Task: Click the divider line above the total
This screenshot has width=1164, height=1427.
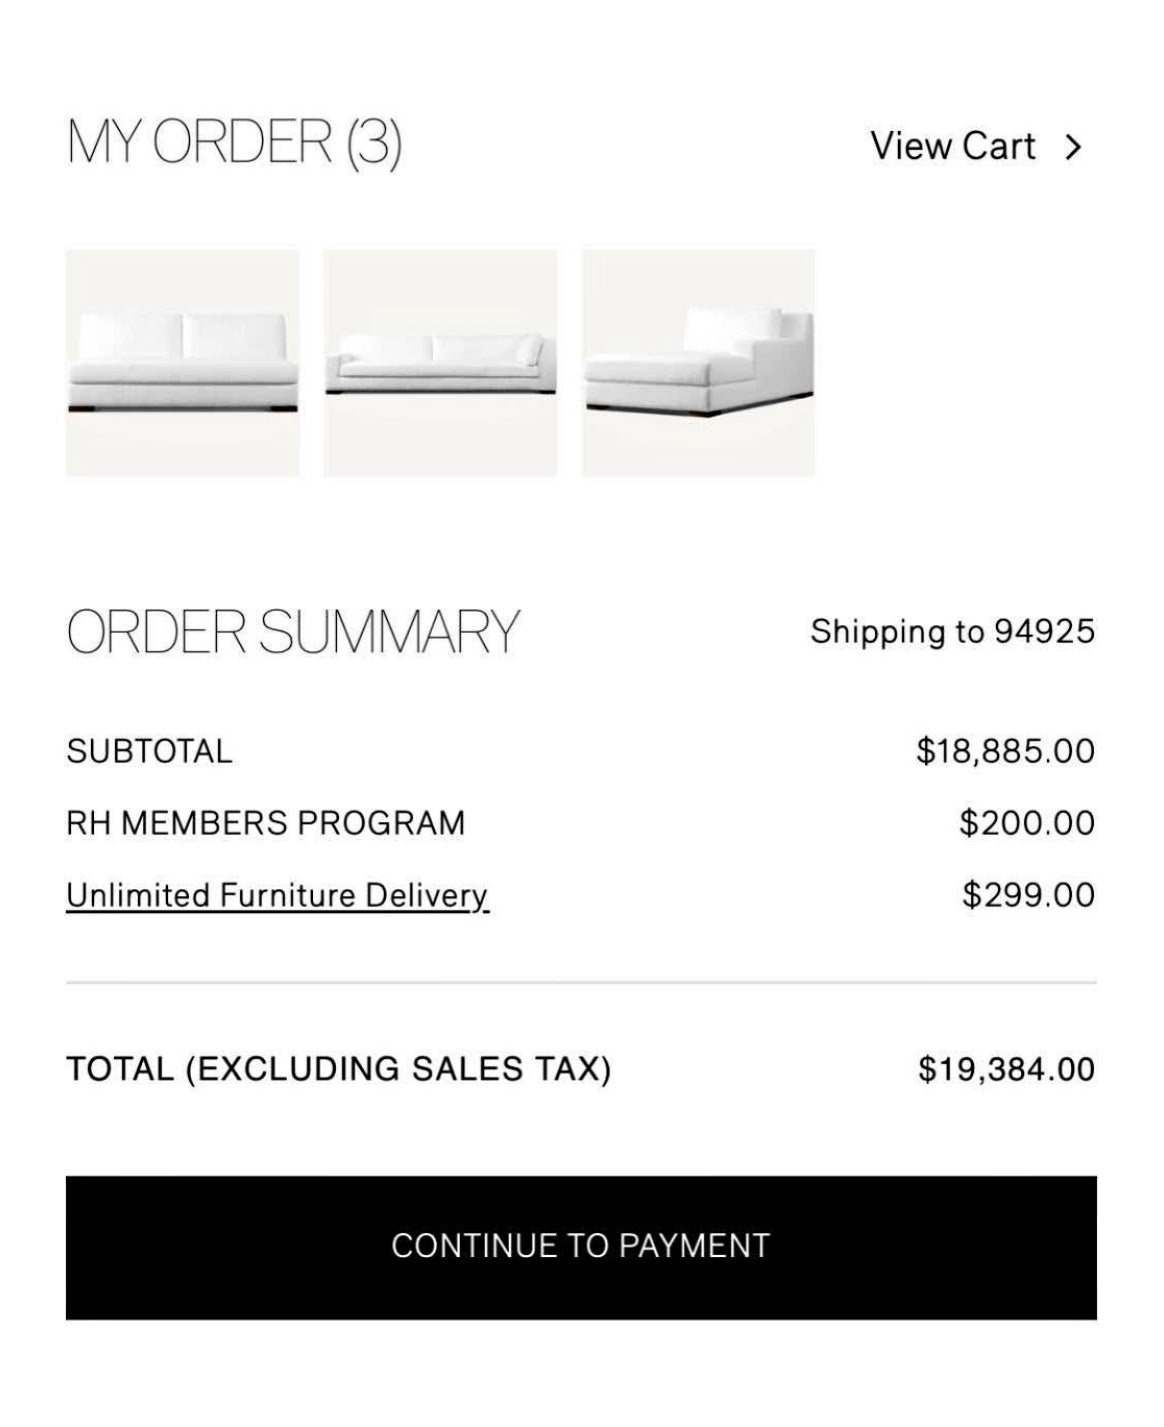Action: [x=581, y=983]
